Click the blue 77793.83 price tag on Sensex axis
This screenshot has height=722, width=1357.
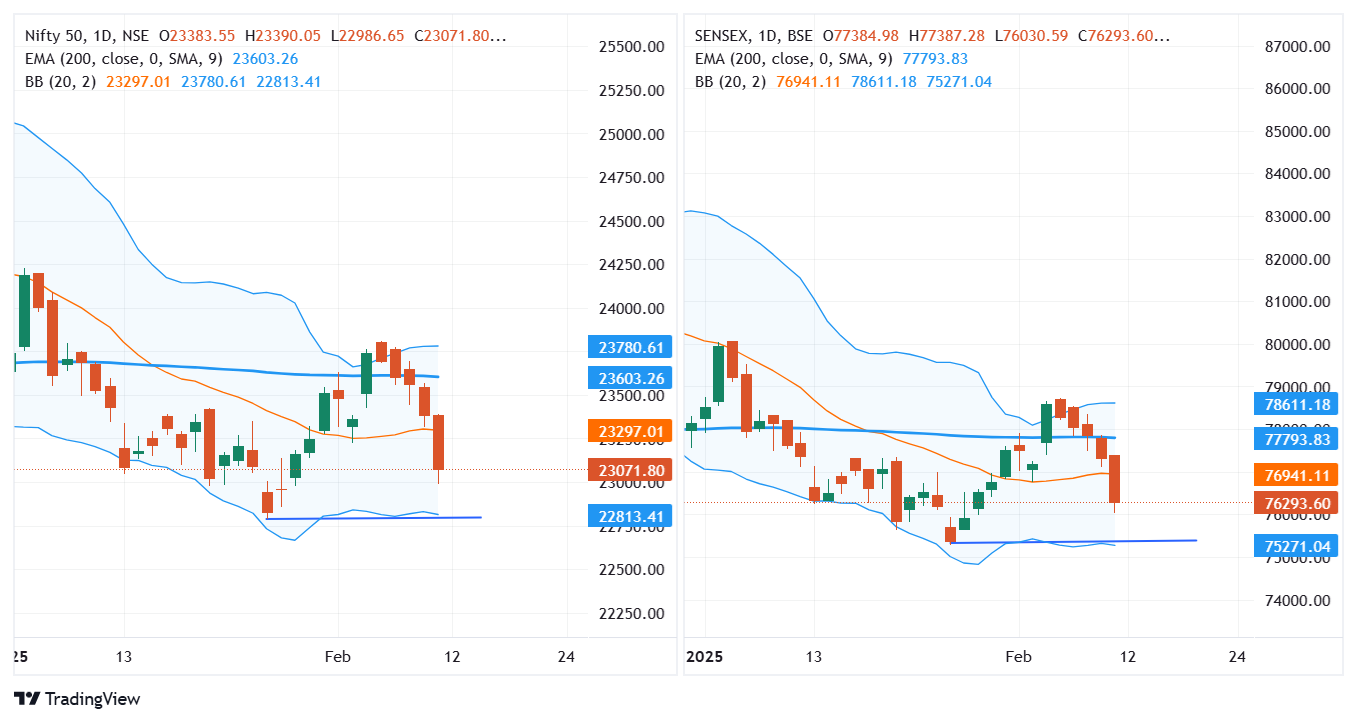[1295, 438]
